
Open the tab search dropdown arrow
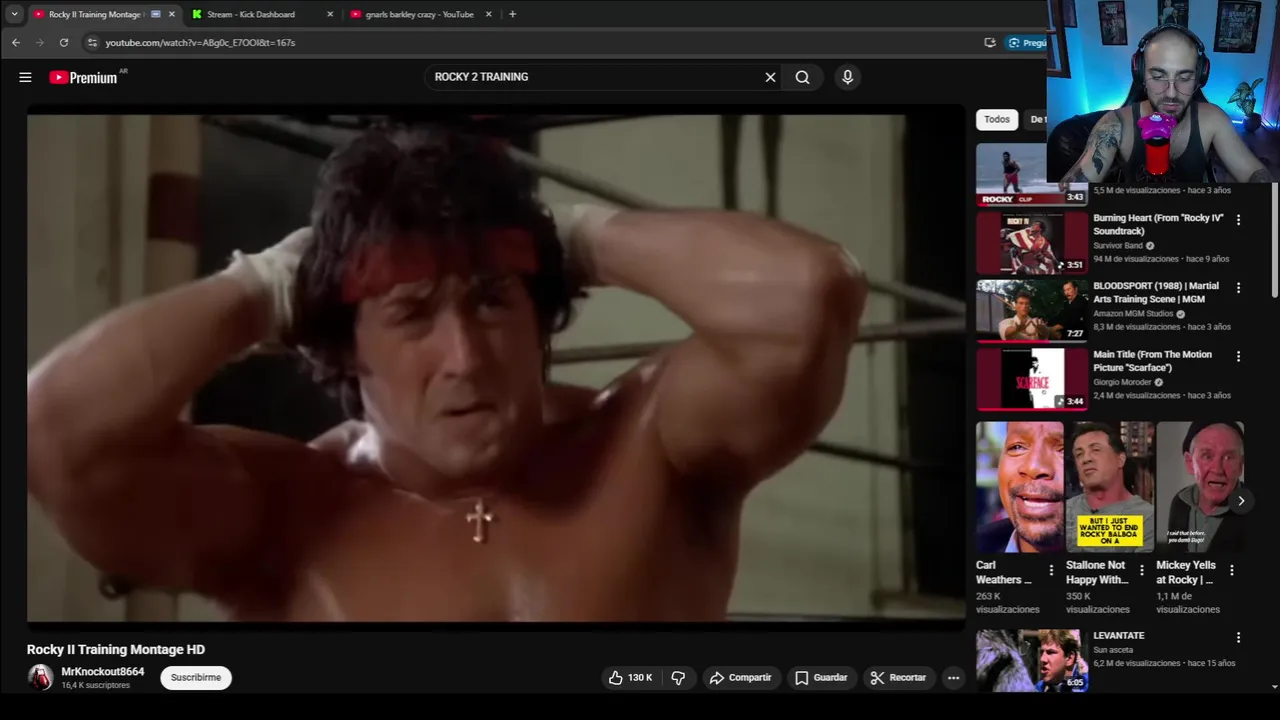(14, 14)
